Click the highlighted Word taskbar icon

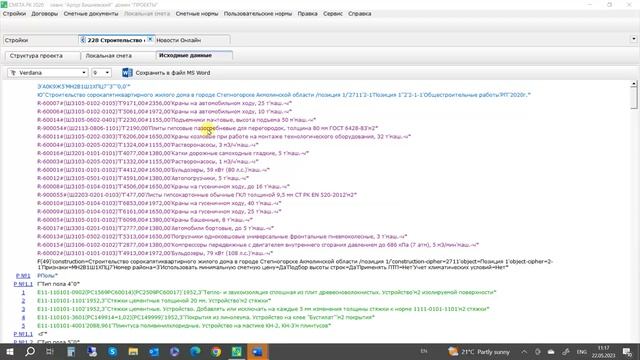(x=258, y=351)
